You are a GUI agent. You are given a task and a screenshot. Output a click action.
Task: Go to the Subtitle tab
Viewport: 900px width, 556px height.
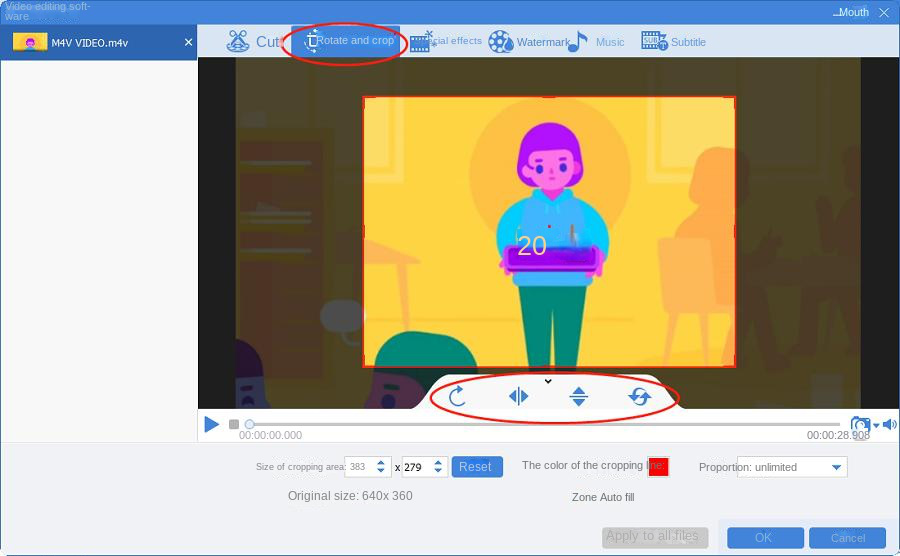pyautogui.click(x=673, y=42)
